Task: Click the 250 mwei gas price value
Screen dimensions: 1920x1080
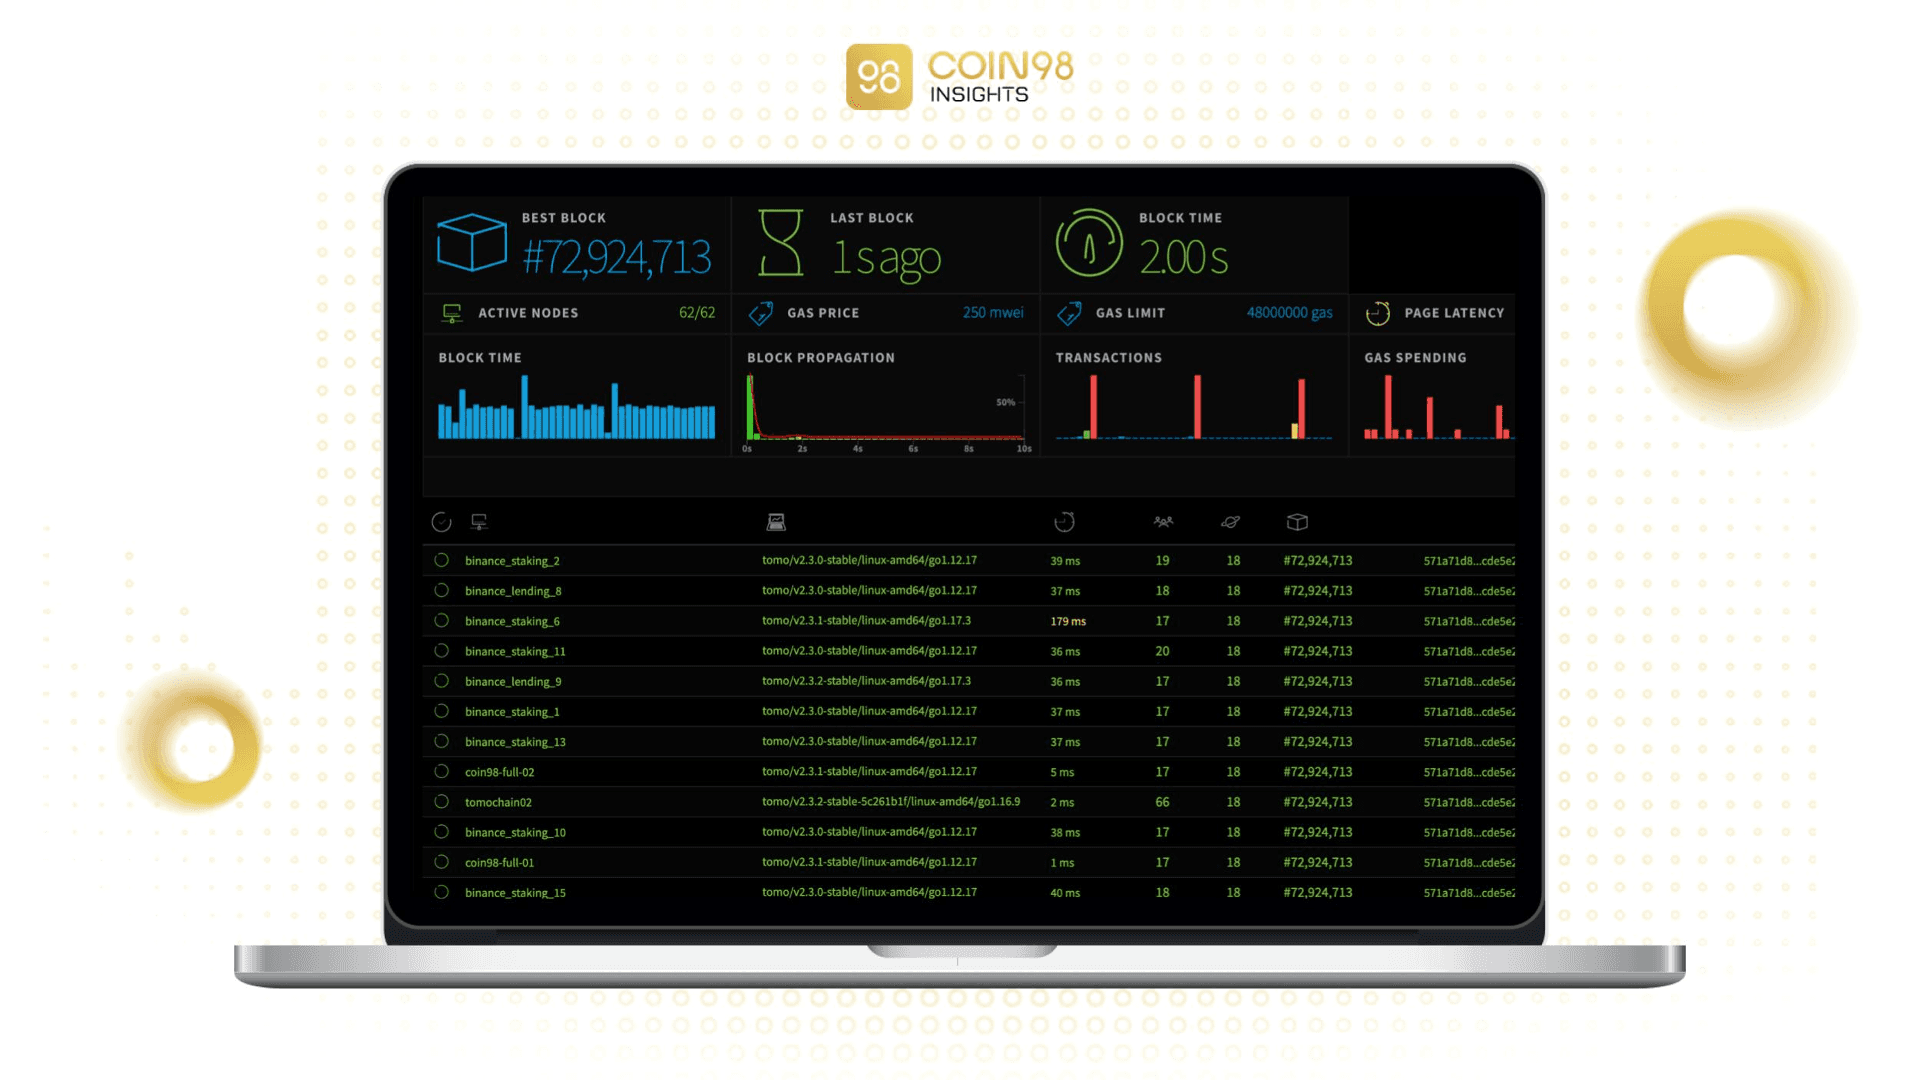Action: (x=993, y=313)
